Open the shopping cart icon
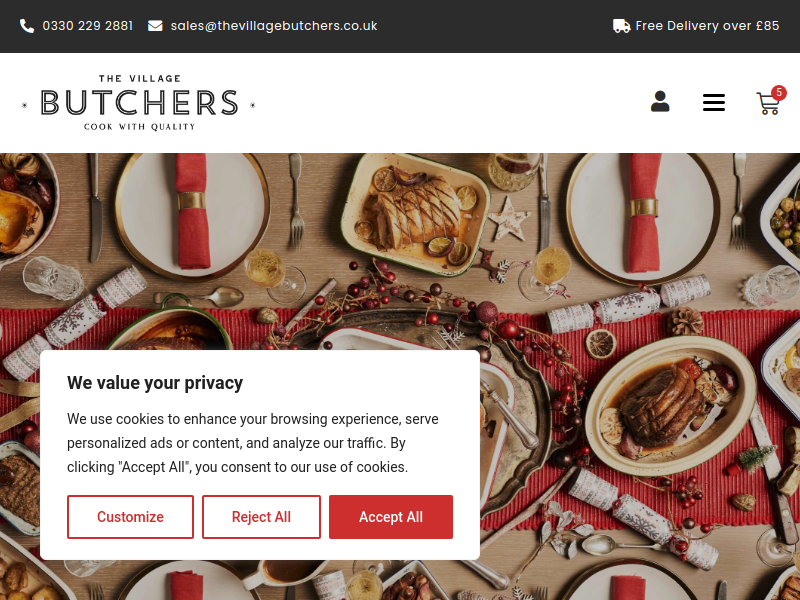The height and width of the screenshot is (600, 800). click(x=768, y=104)
